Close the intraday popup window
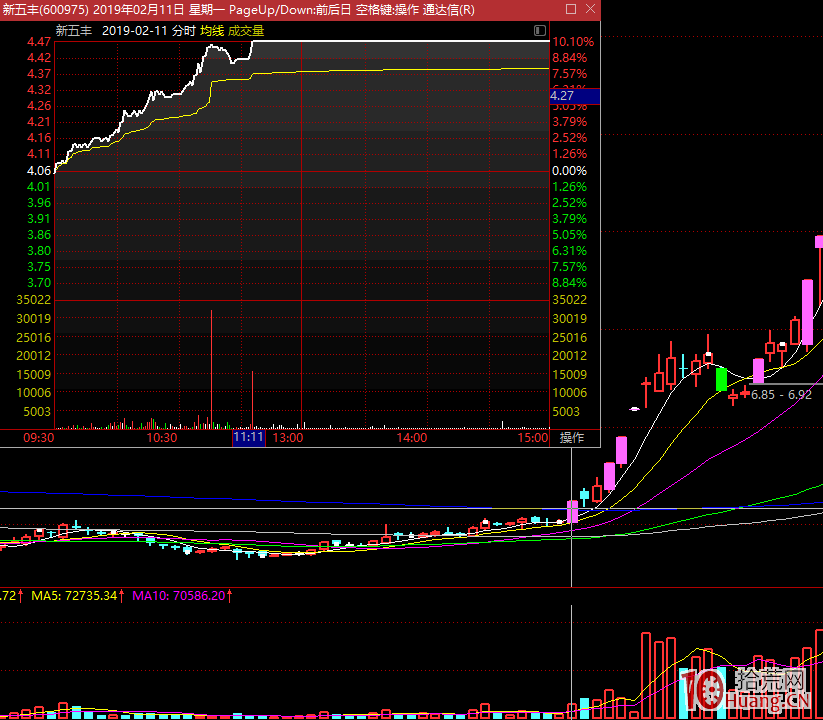Screen dimensions: 823x720 coord(590,9)
